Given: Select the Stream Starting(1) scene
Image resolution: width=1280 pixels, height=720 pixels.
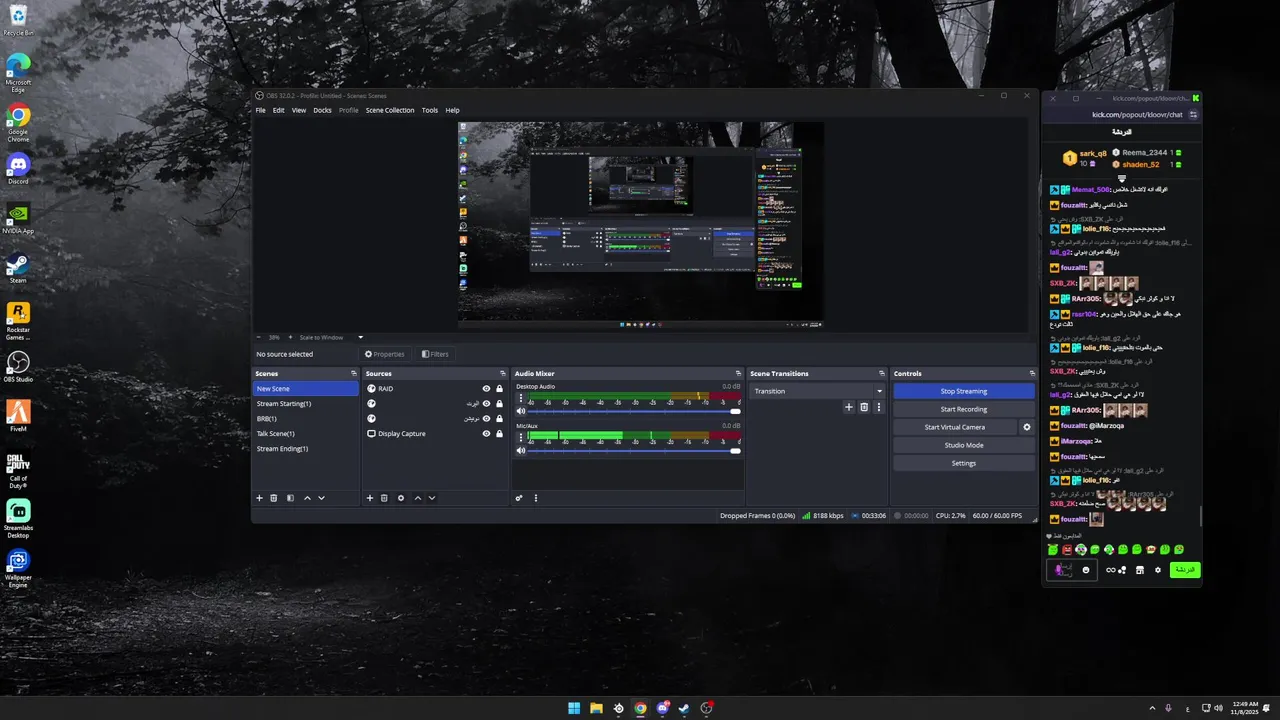Looking at the screenshot, I should pos(305,404).
